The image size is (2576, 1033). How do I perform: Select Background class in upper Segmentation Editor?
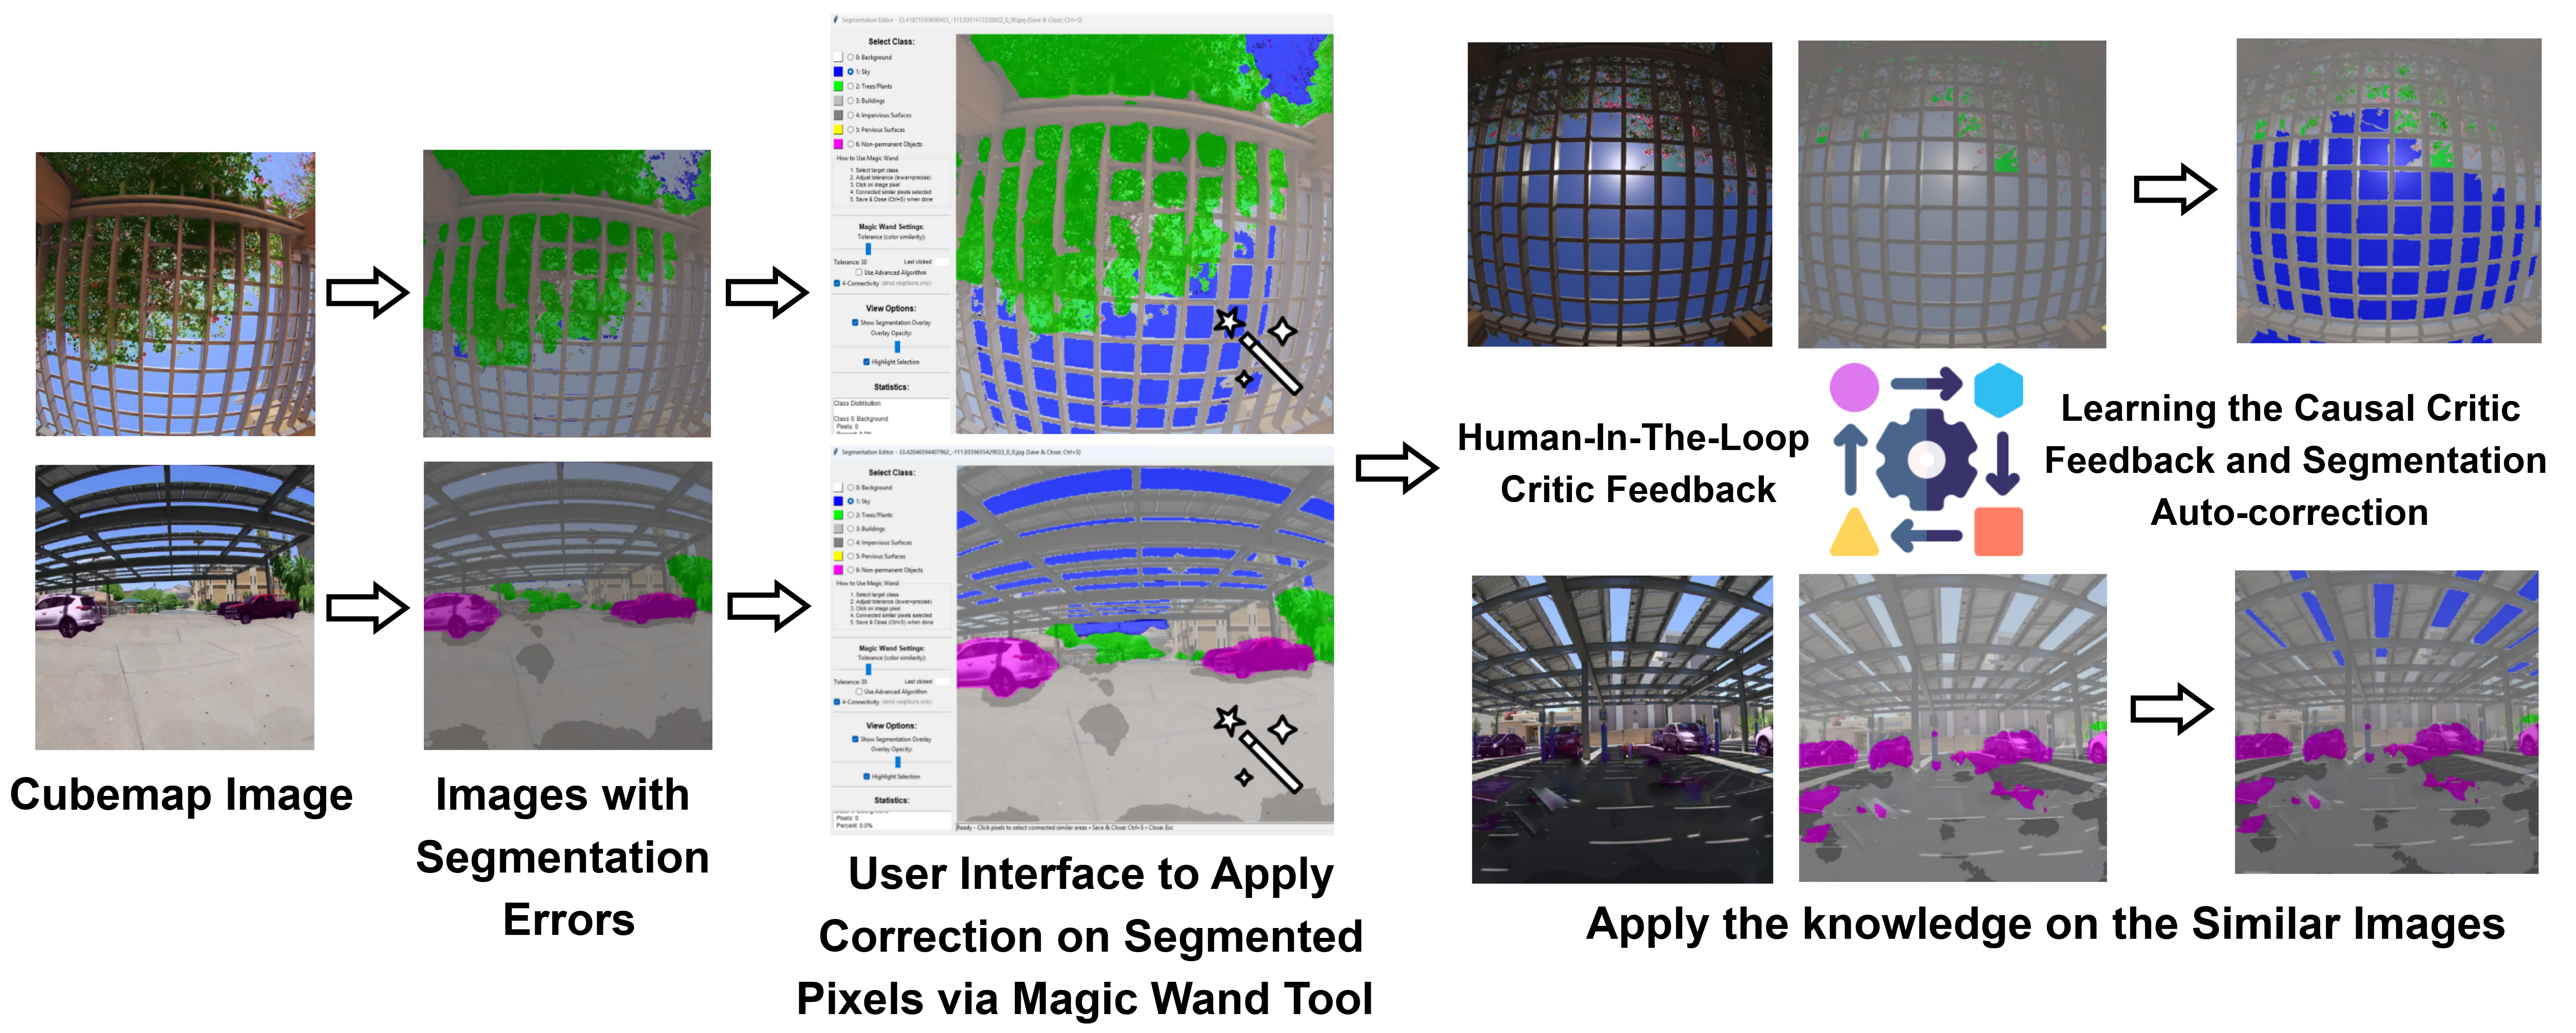(851, 57)
